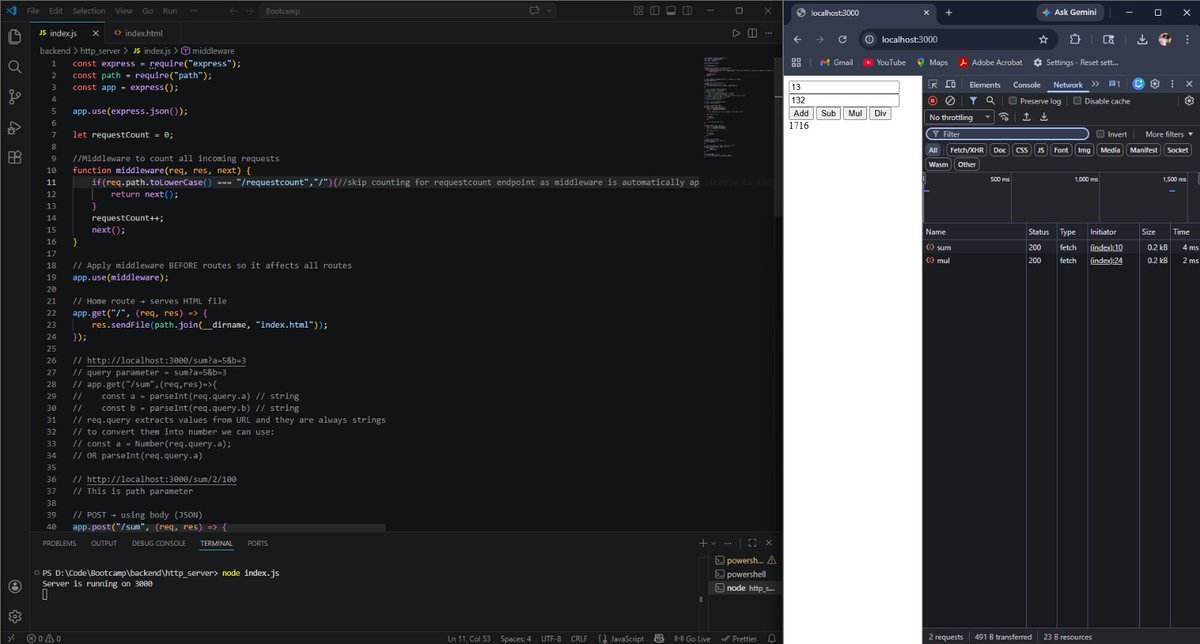Toggle the network filter funnel icon

(973, 101)
